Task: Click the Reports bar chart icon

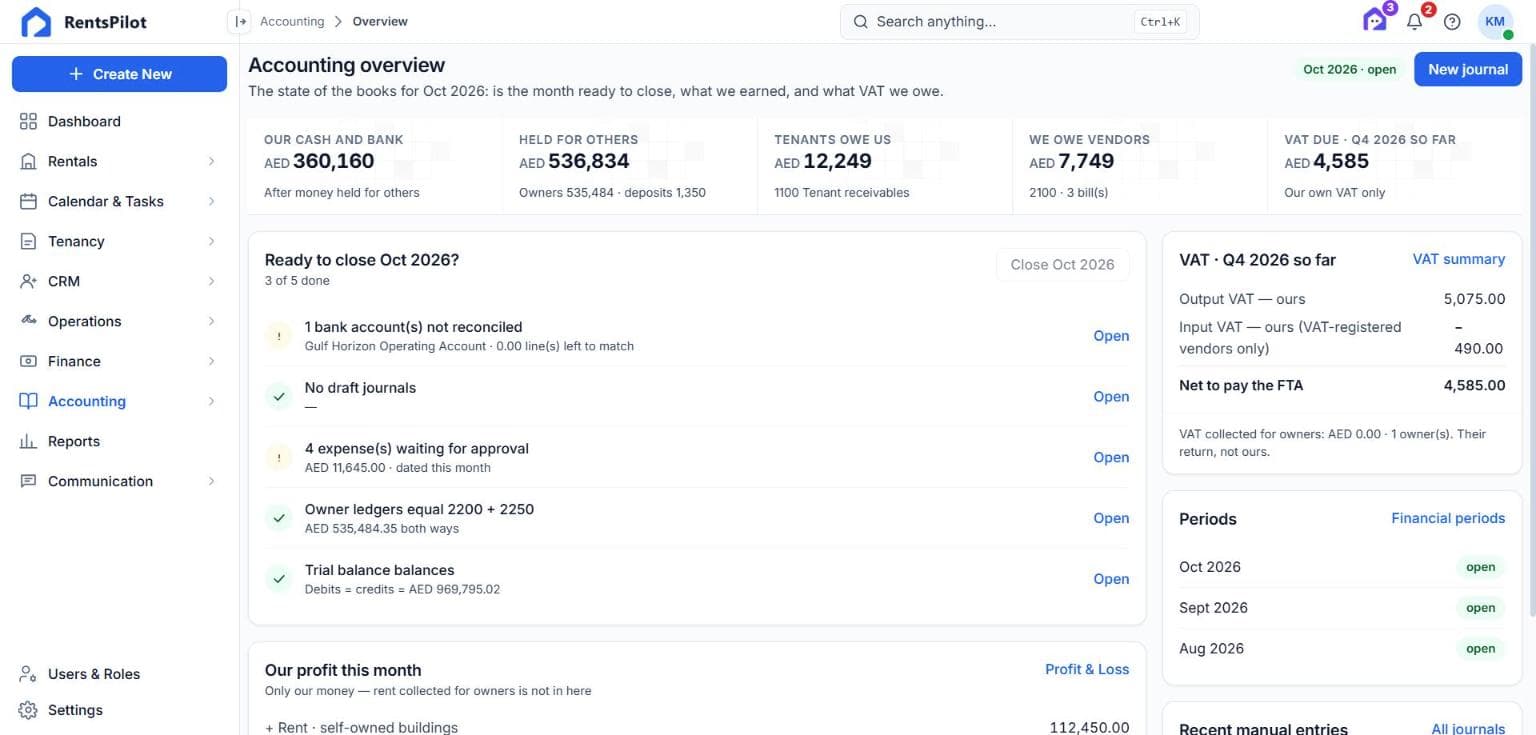Action: [28, 441]
